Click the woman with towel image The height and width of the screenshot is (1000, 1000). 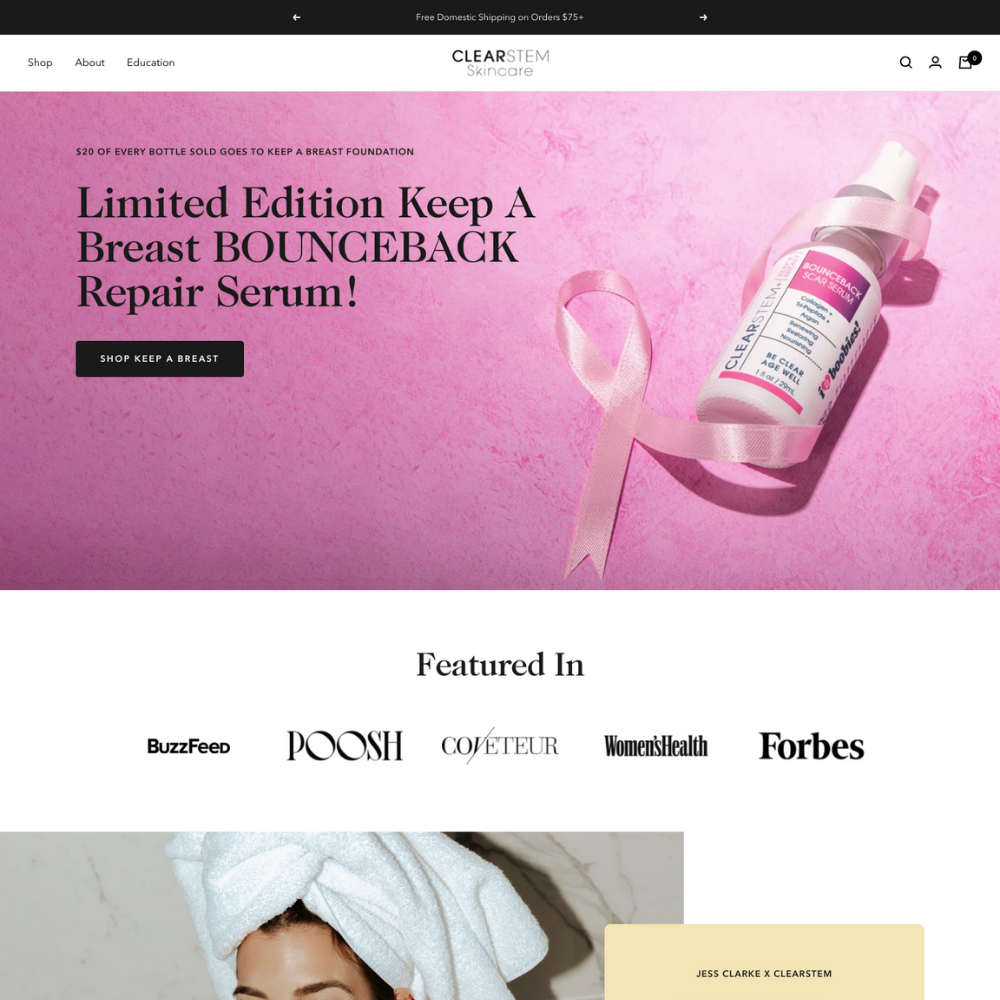(342, 916)
